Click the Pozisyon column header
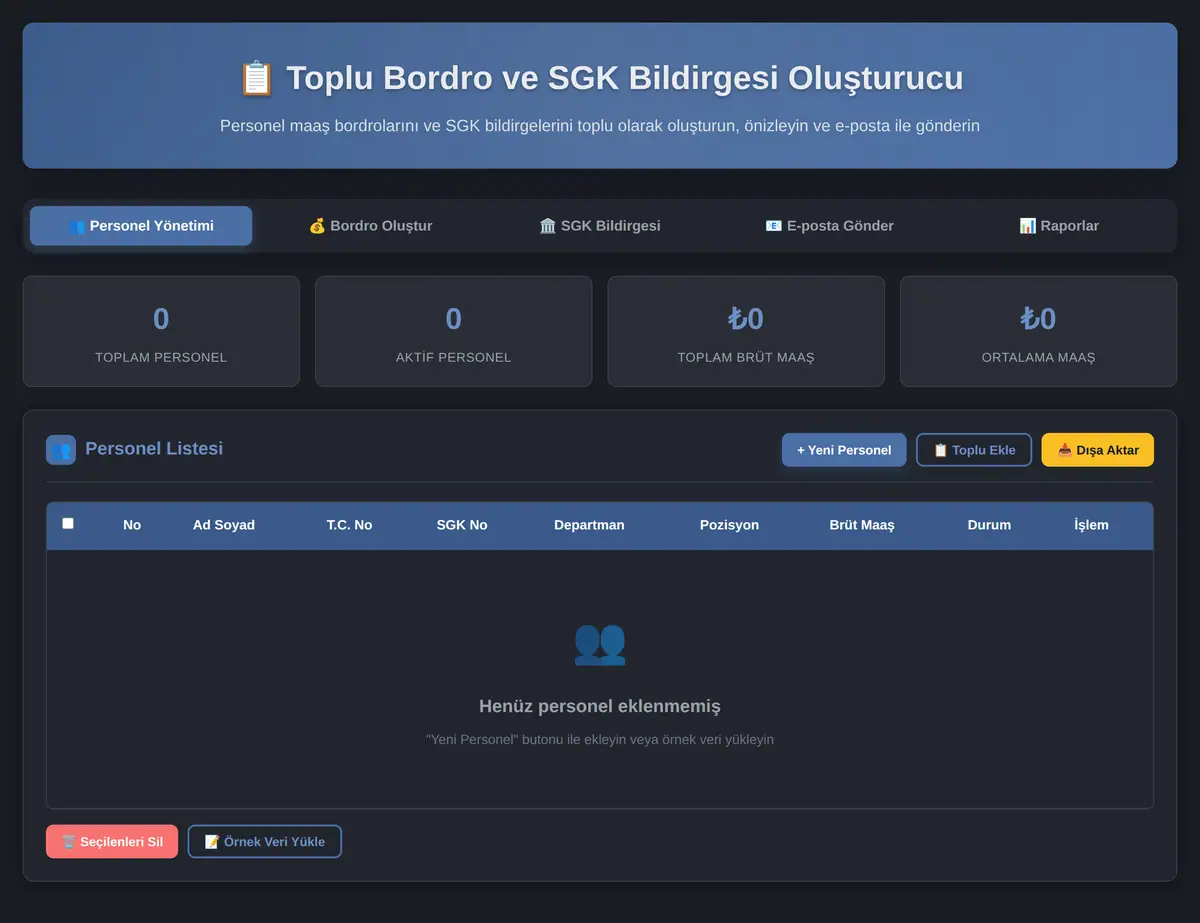The width and height of the screenshot is (1200, 923). [729, 525]
